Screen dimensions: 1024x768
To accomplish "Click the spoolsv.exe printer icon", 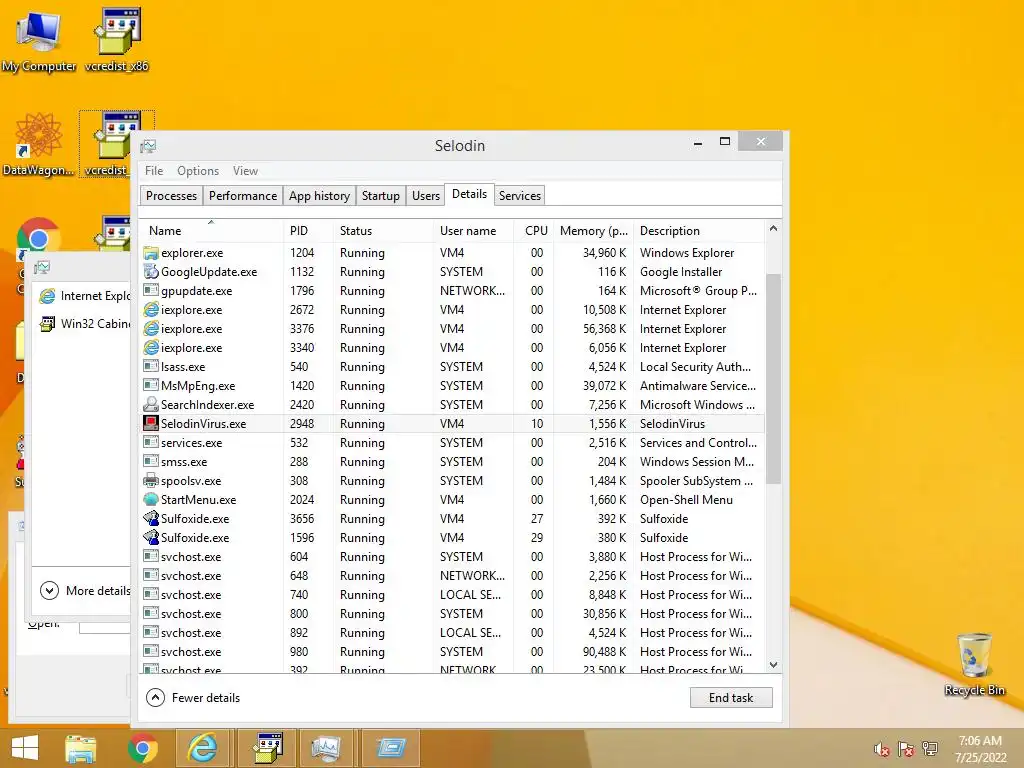I will [151, 481].
